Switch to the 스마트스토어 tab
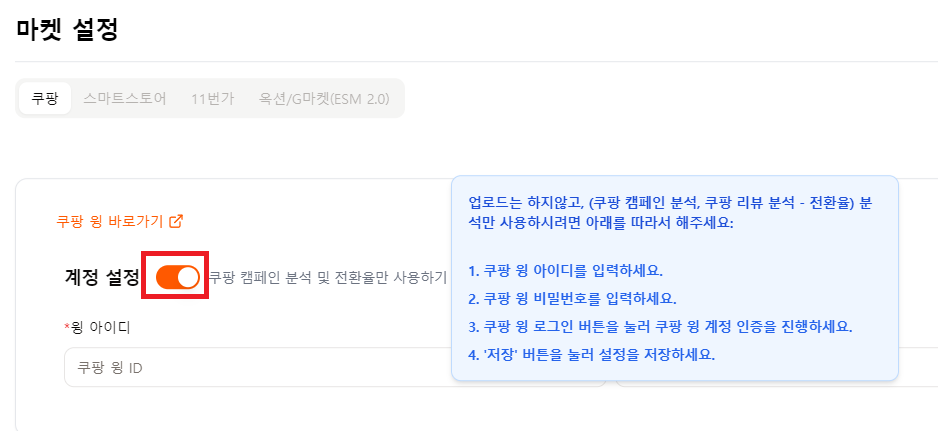939x431 pixels. tap(125, 98)
